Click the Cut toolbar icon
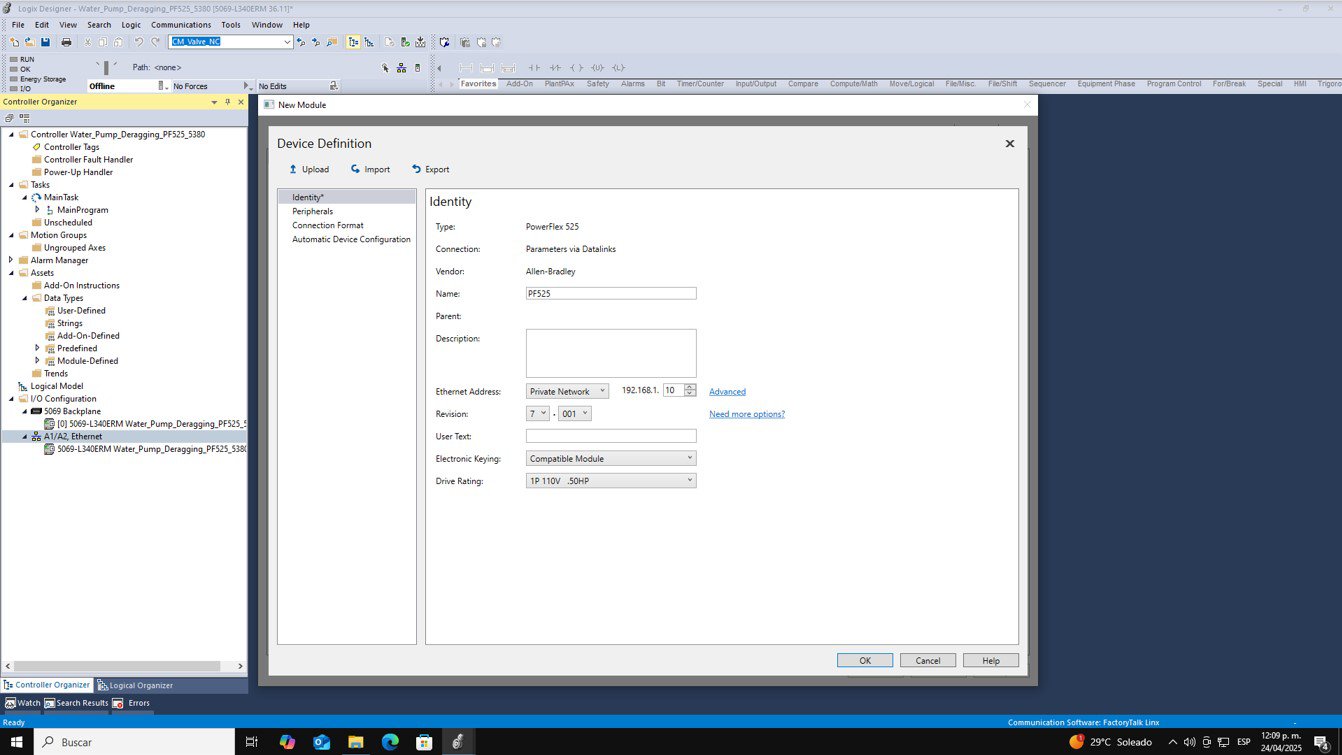 click(x=87, y=42)
